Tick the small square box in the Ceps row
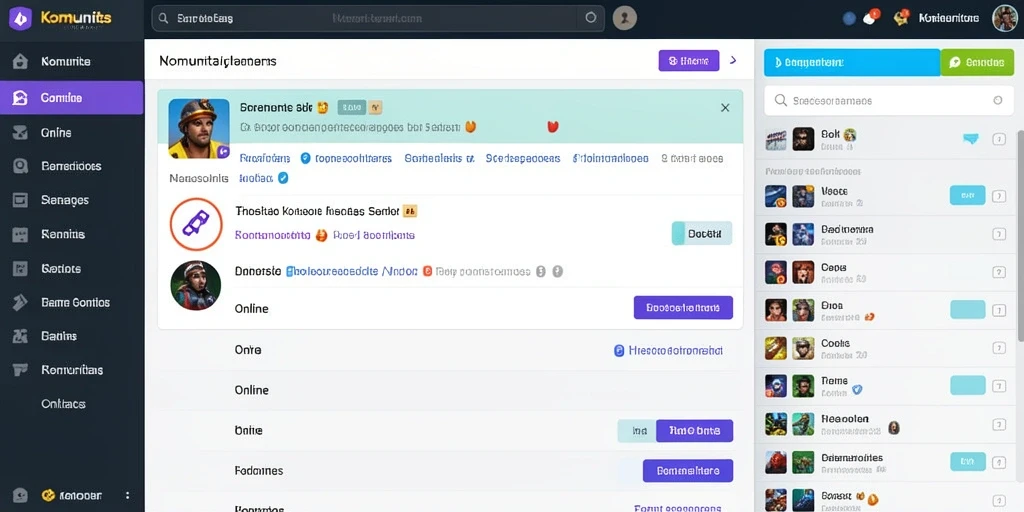This screenshot has width=1024, height=512. pyautogui.click(x=999, y=272)
